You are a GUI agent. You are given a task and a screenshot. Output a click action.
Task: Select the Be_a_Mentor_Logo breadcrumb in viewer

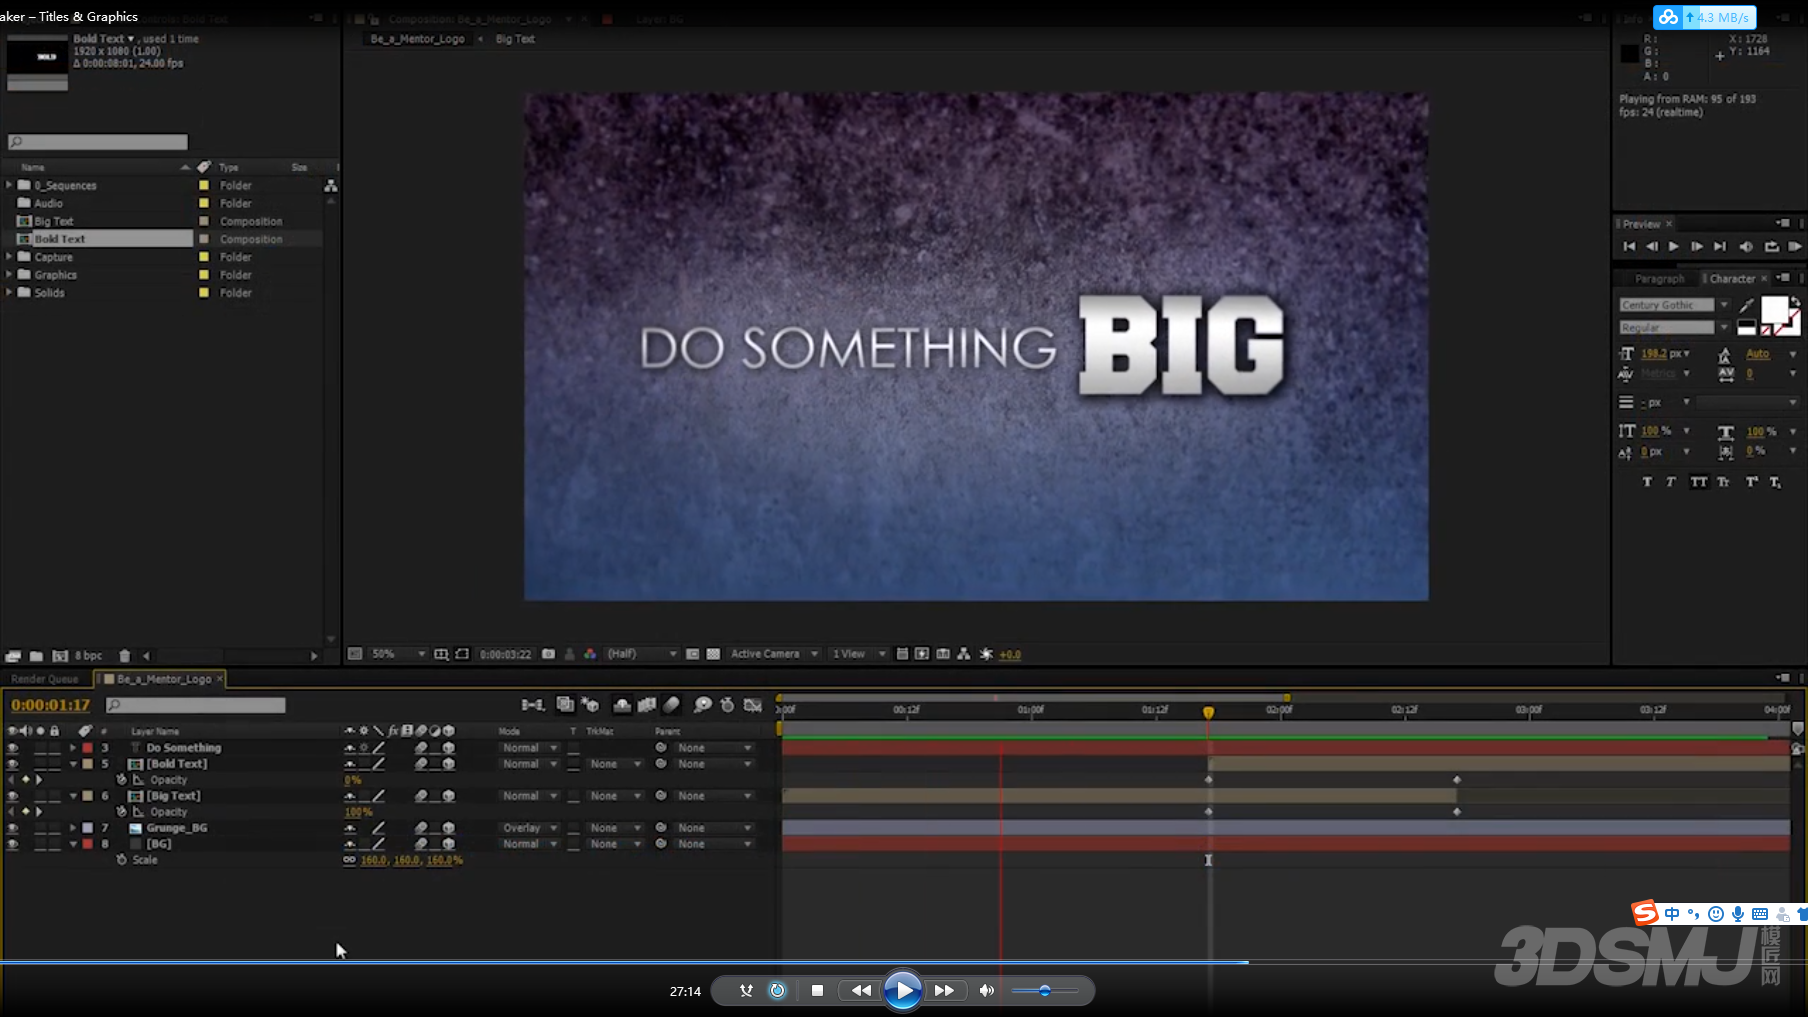click(x=417, y=39)
